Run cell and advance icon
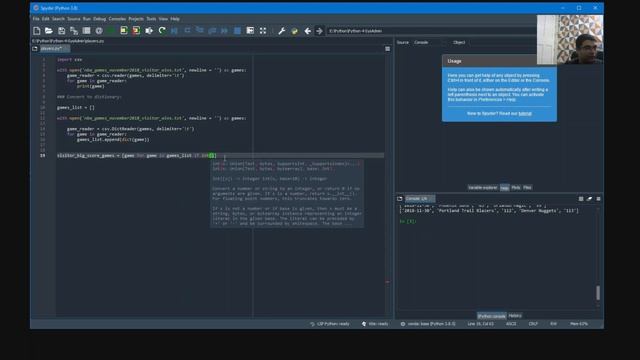 pyautogui.click(x=136, y=31)
